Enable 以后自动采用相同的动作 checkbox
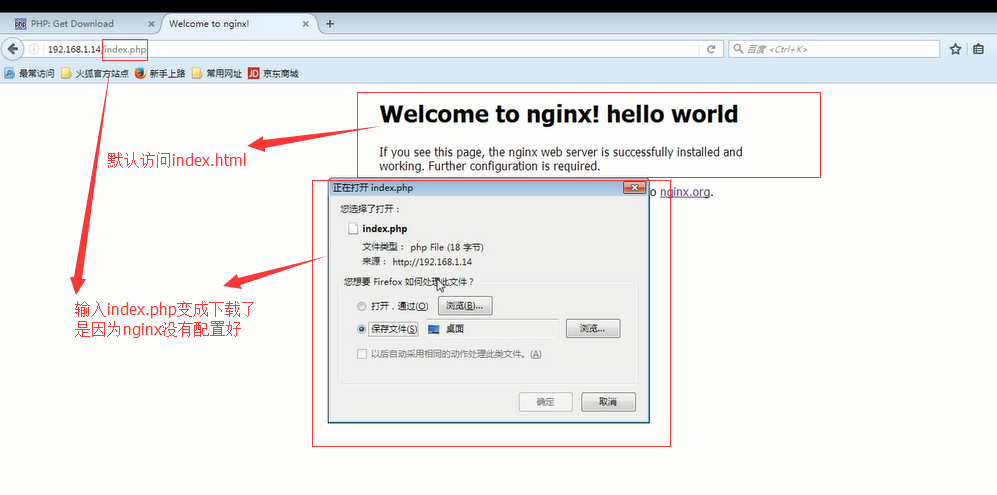The width and height of the screenshot is (997, 495). coord(362,354)
